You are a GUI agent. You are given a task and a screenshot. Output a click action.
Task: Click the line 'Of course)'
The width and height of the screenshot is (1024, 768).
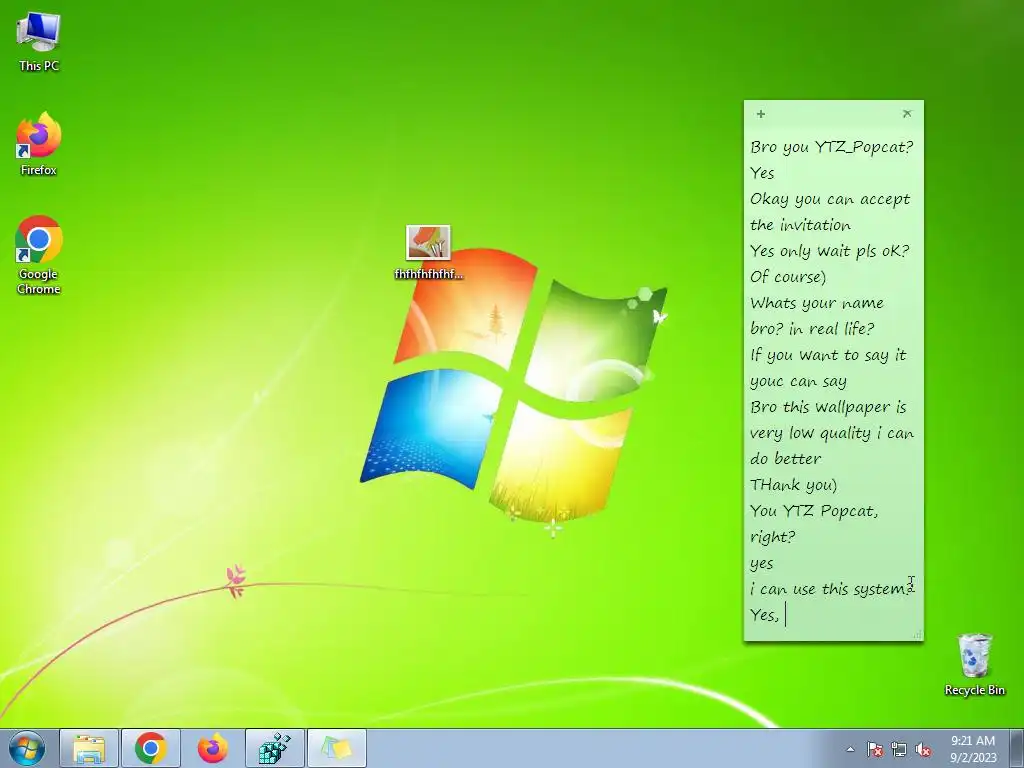click(788, 277)
